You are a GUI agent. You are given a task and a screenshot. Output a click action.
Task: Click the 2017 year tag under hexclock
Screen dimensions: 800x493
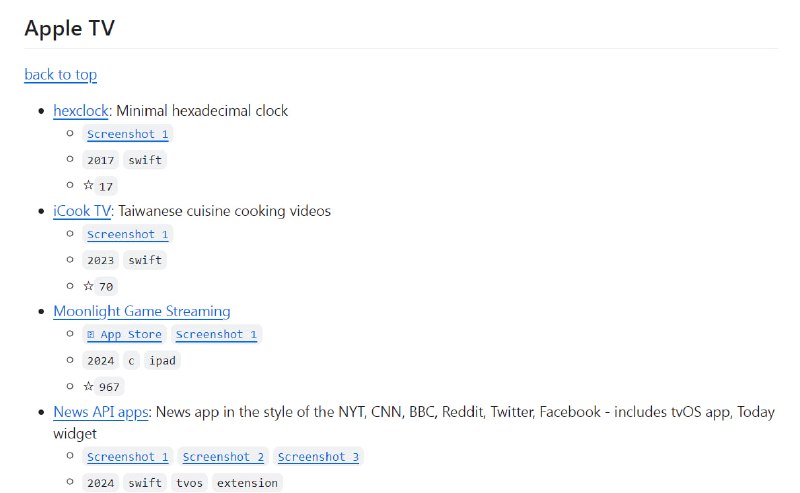coord(101,160)
